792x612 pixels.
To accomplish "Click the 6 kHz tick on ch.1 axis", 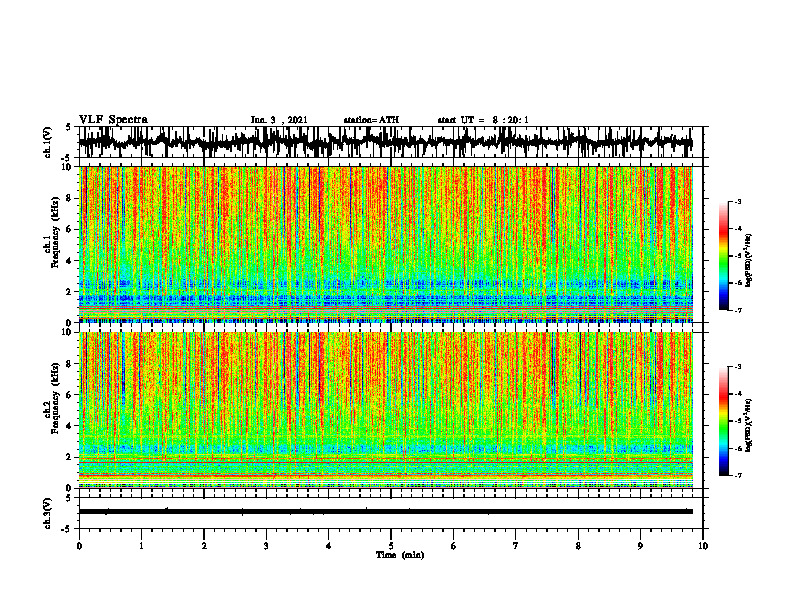I will pyautogui.click(x=70, y=229).
